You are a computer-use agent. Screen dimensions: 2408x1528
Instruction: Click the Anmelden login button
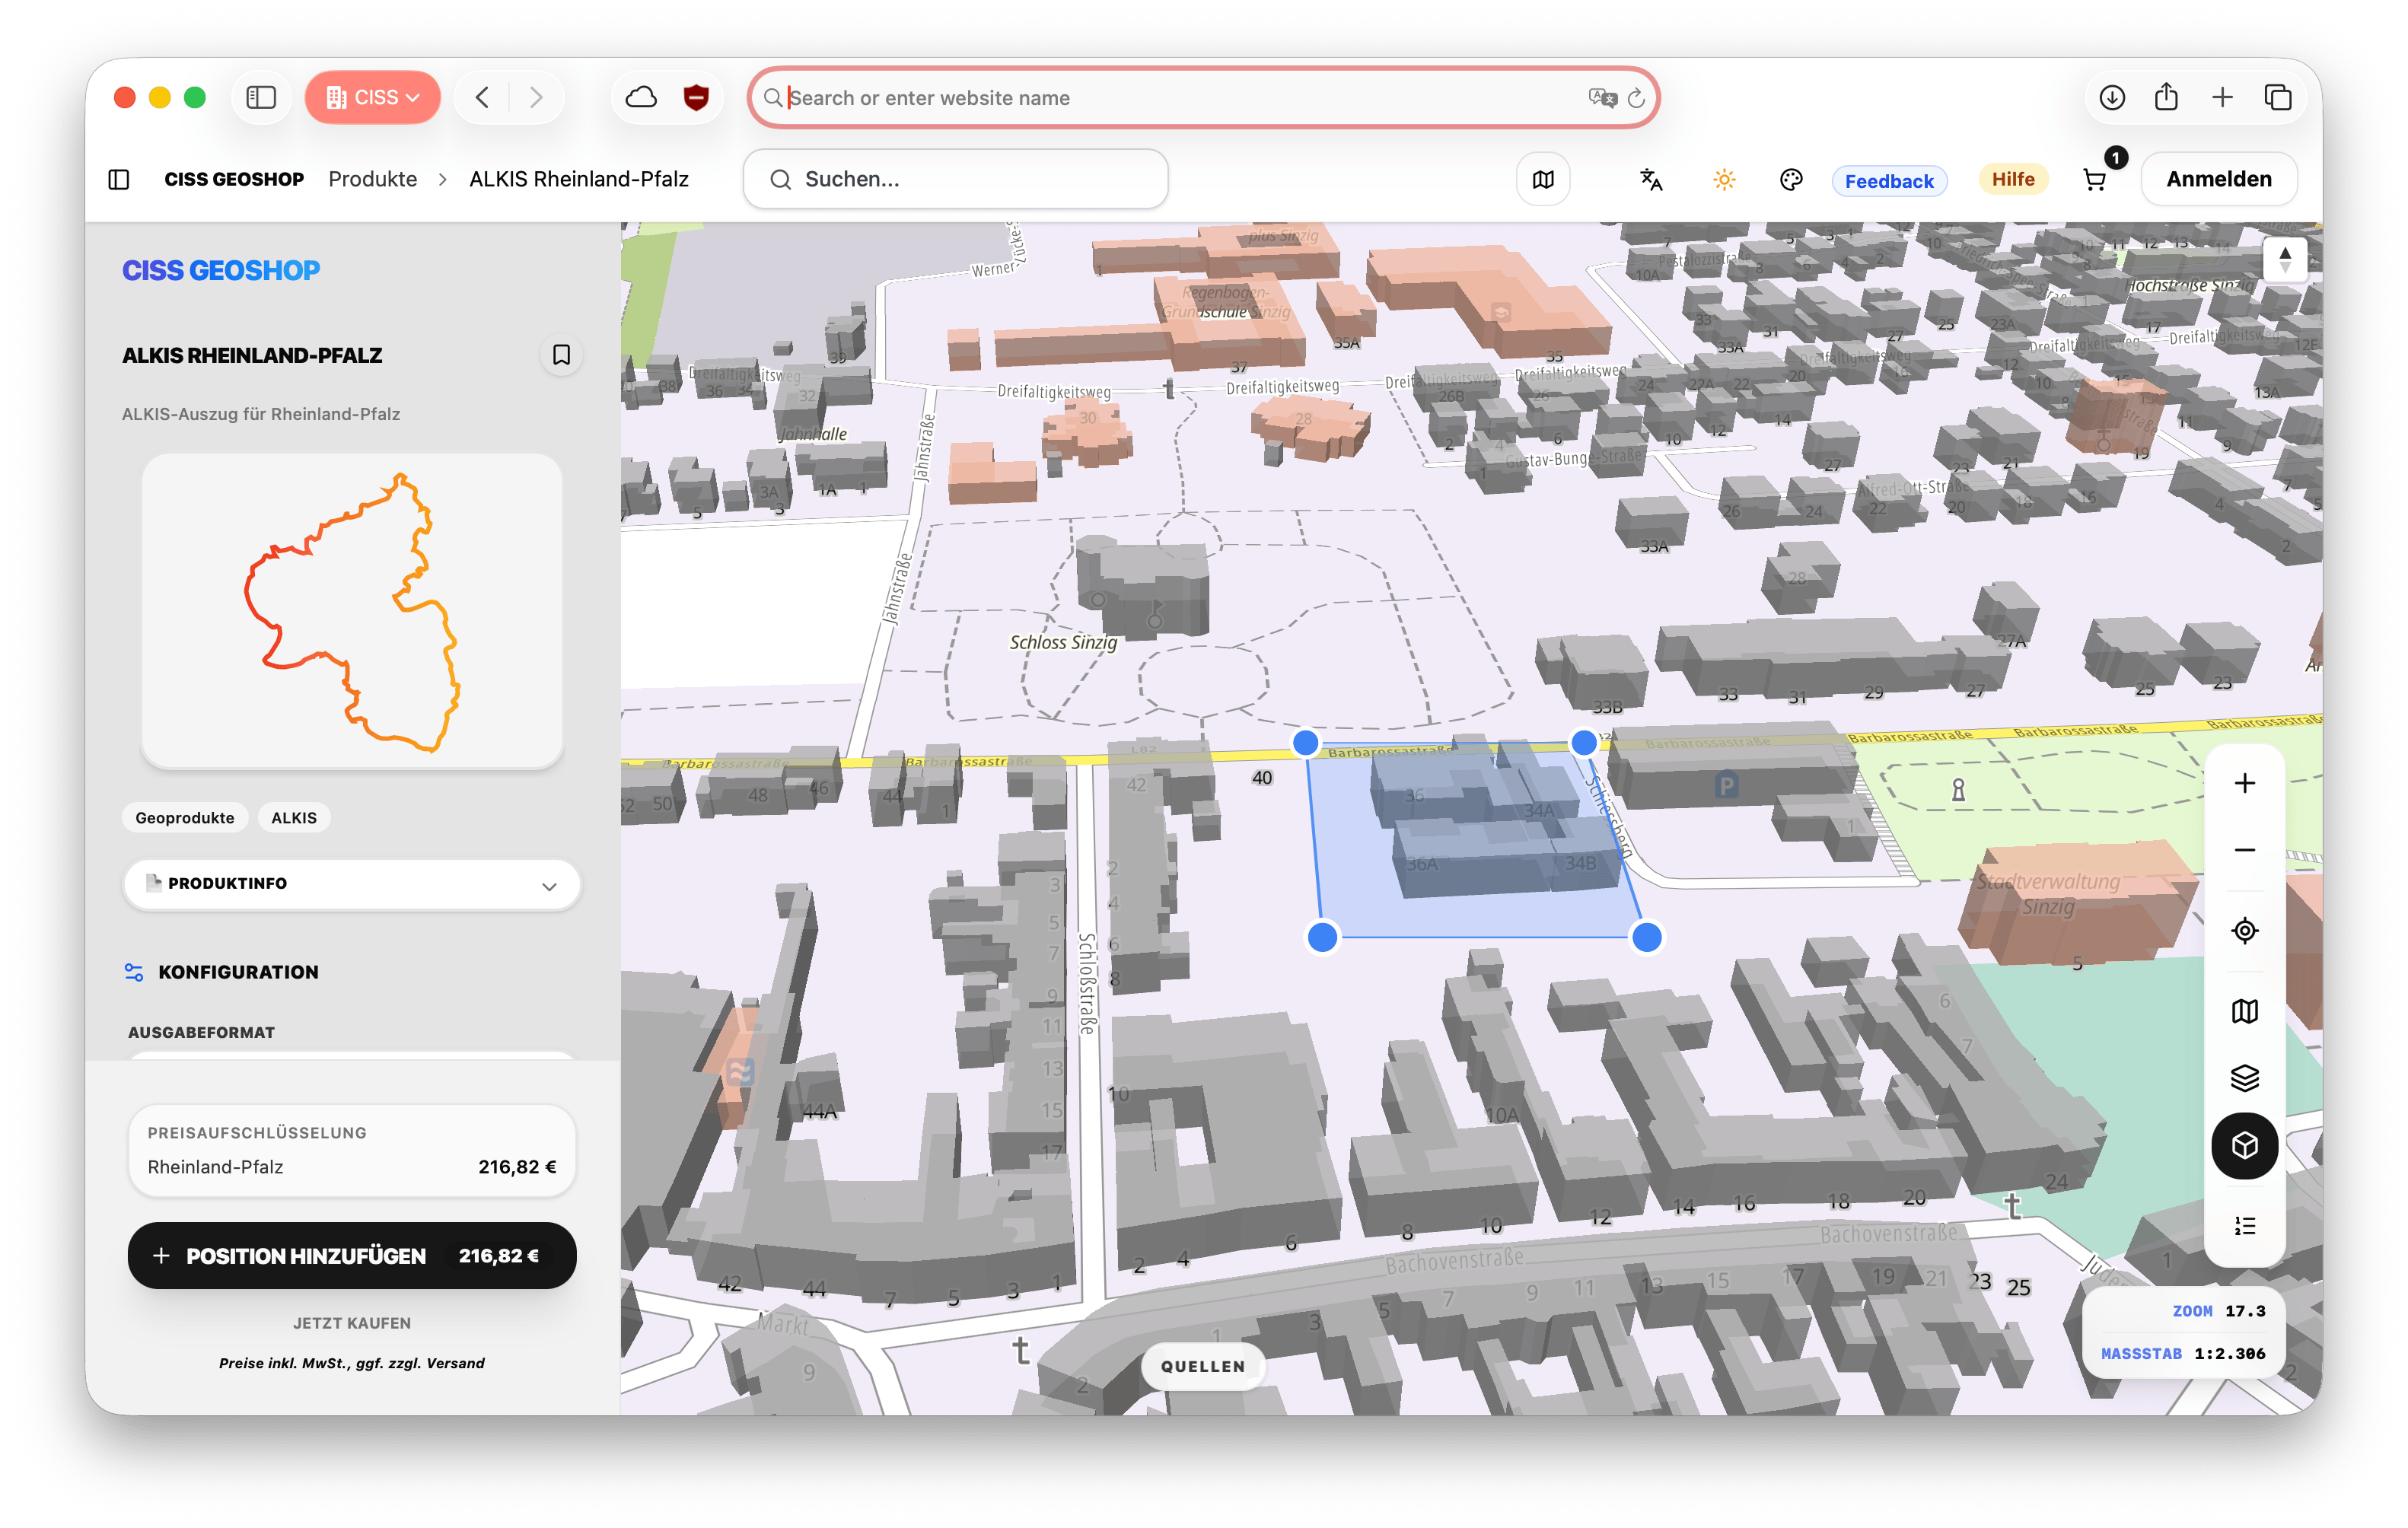click(x=2218, y=179)
